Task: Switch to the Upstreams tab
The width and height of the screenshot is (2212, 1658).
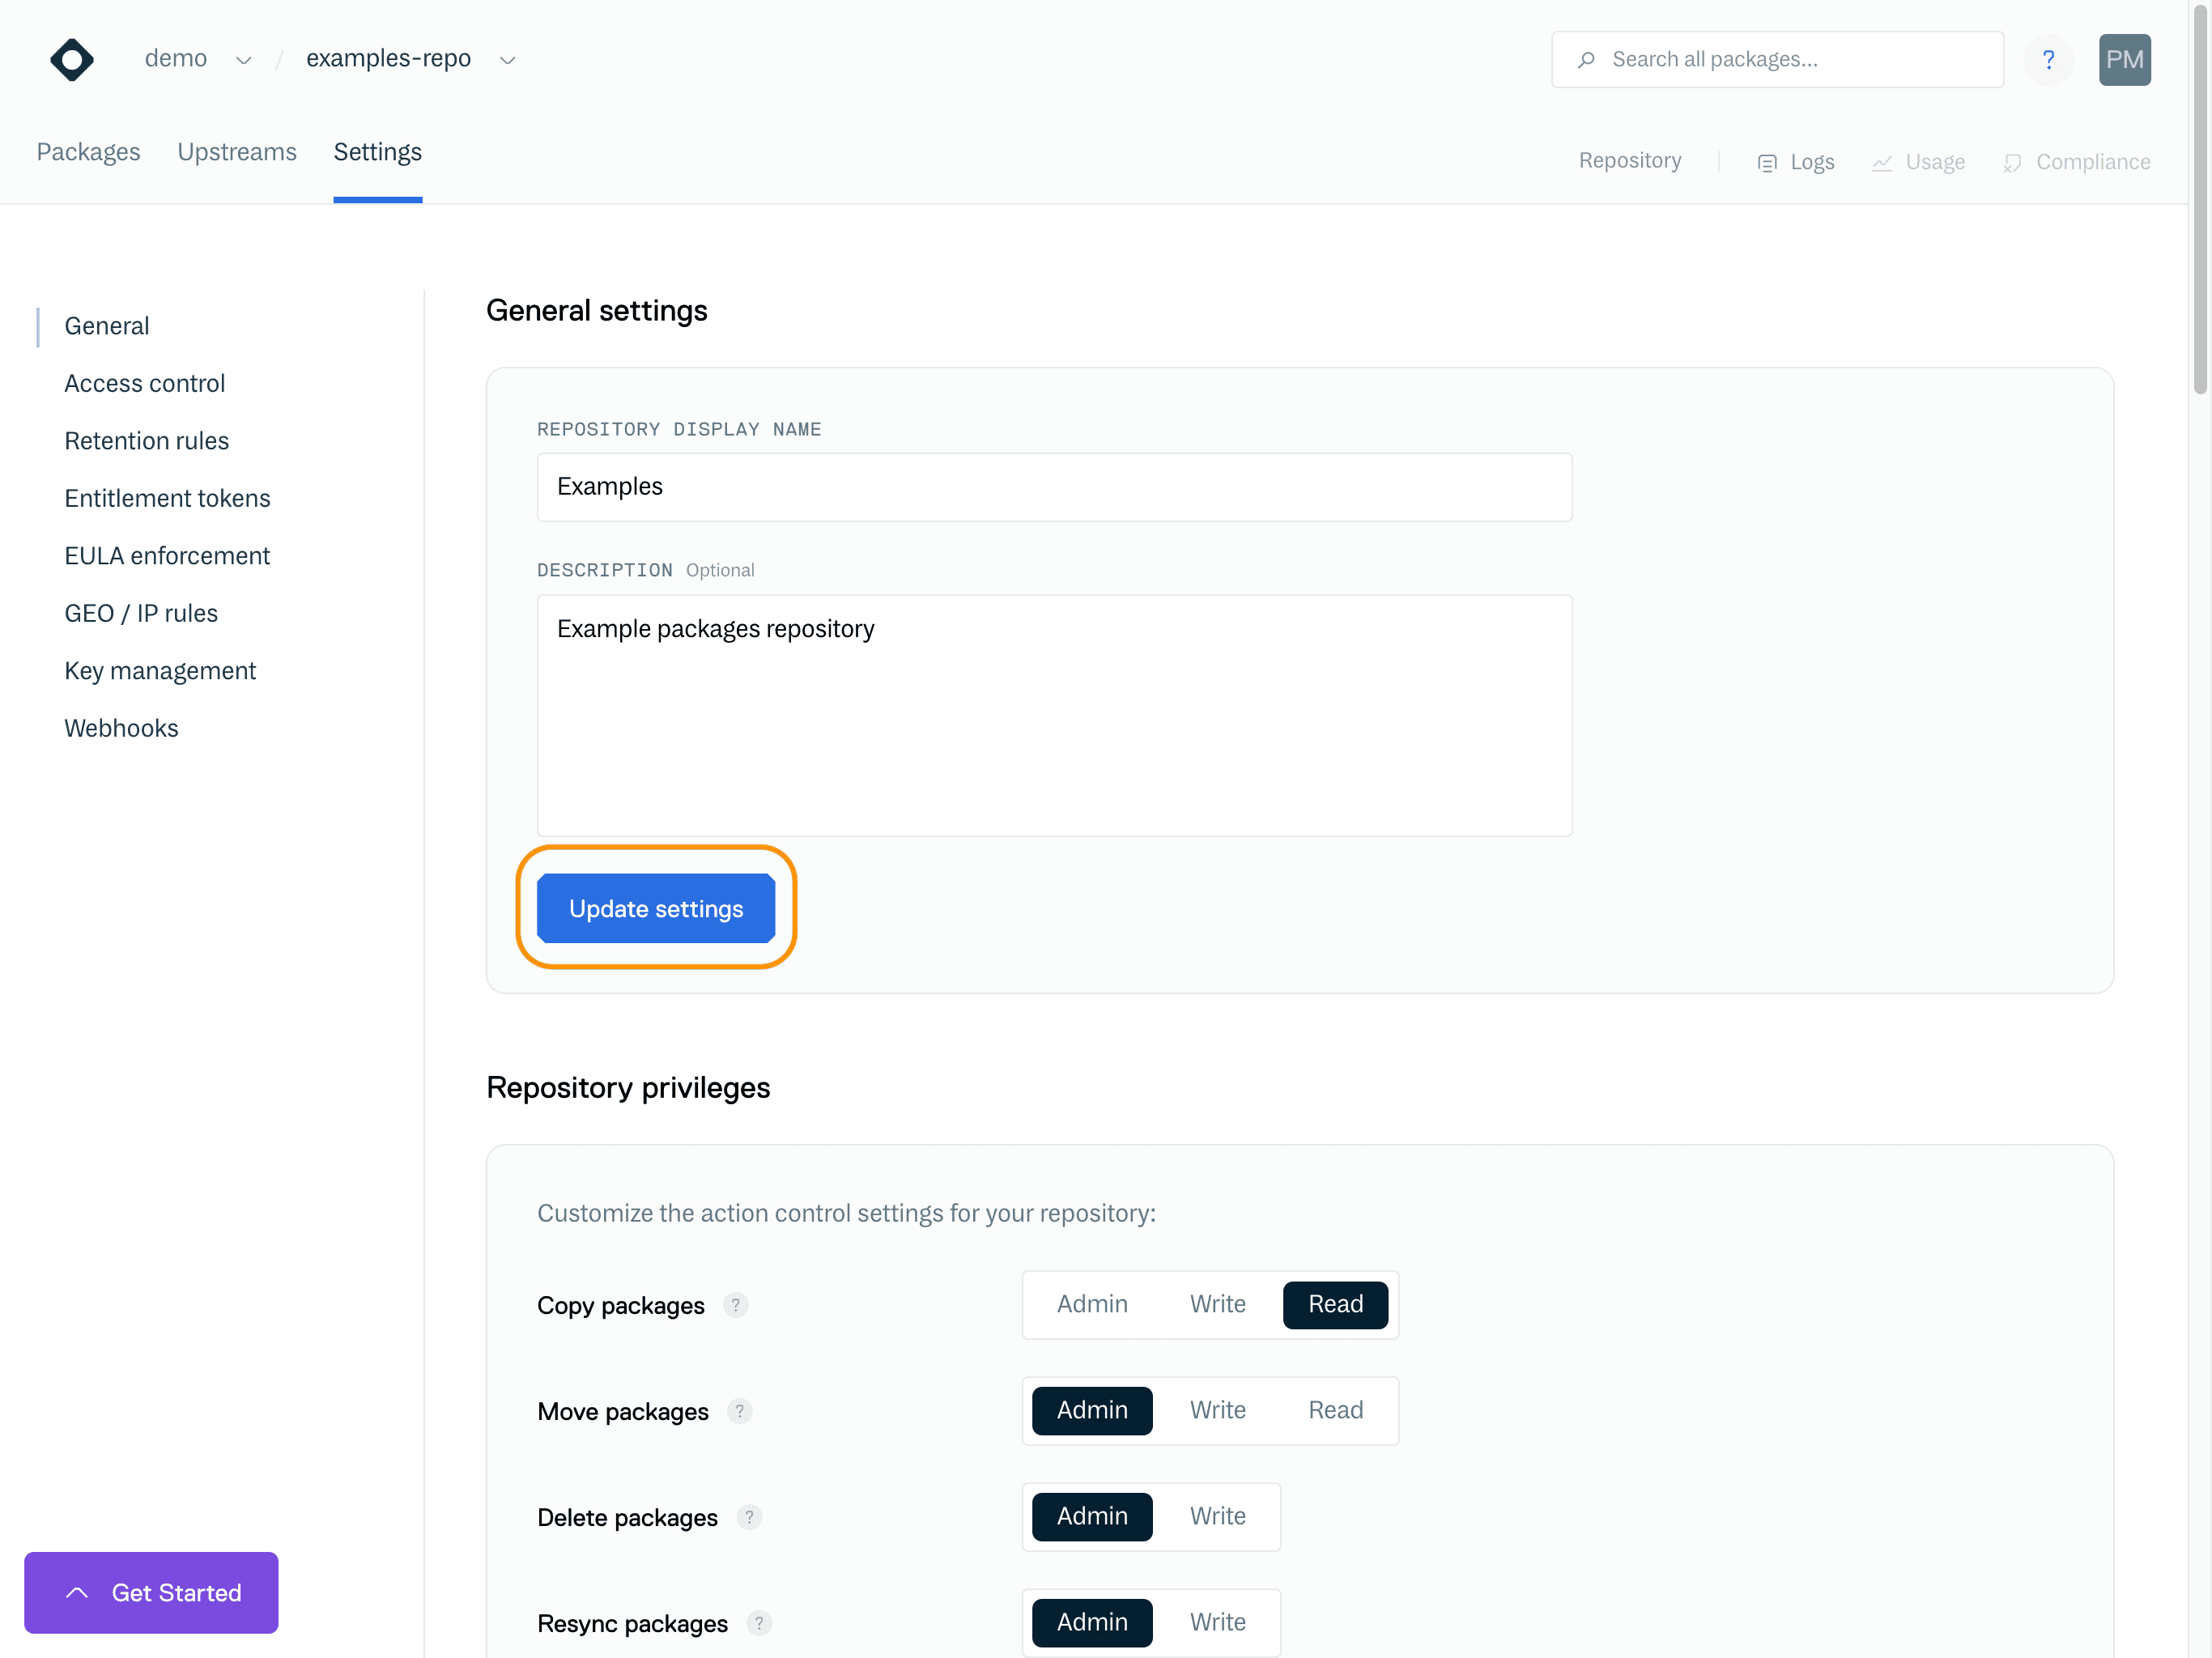Action: (237, 152)
